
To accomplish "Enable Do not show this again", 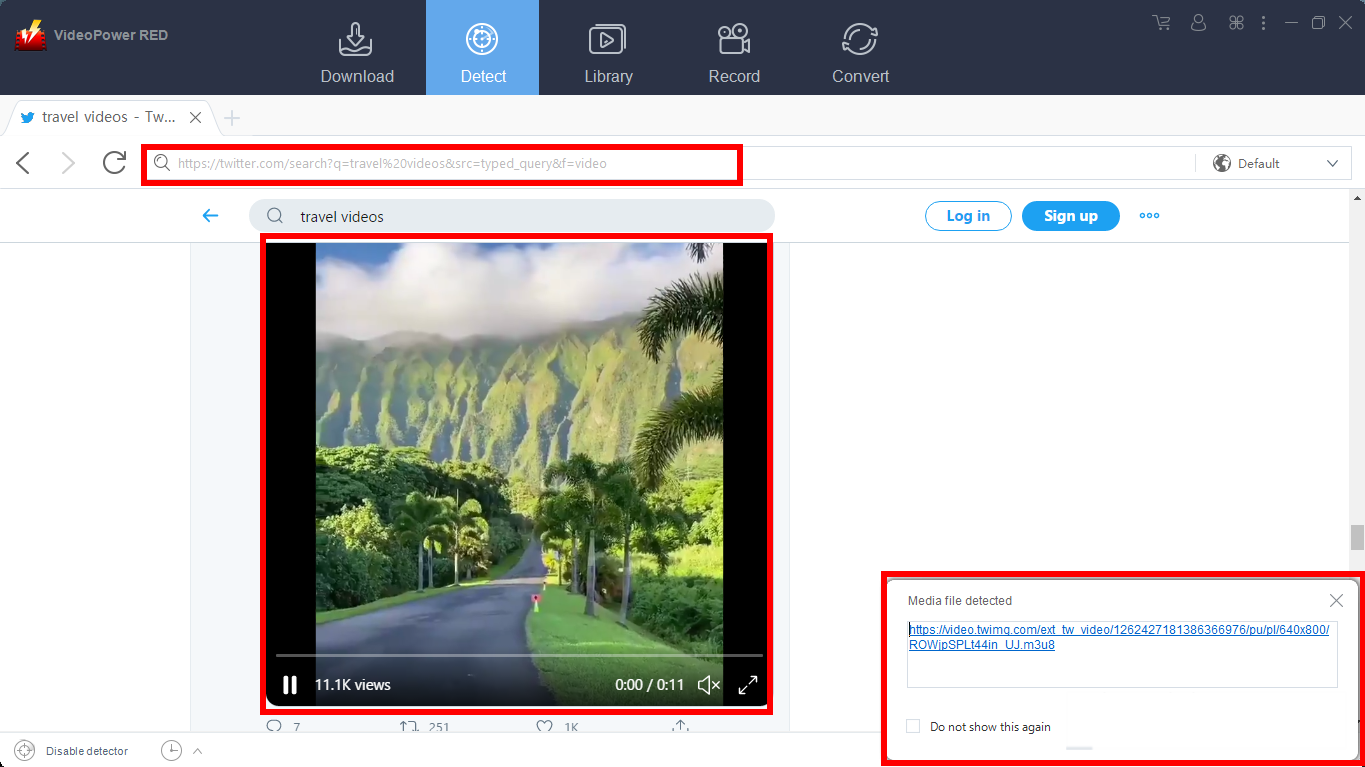I will click(x=913, y=726).
